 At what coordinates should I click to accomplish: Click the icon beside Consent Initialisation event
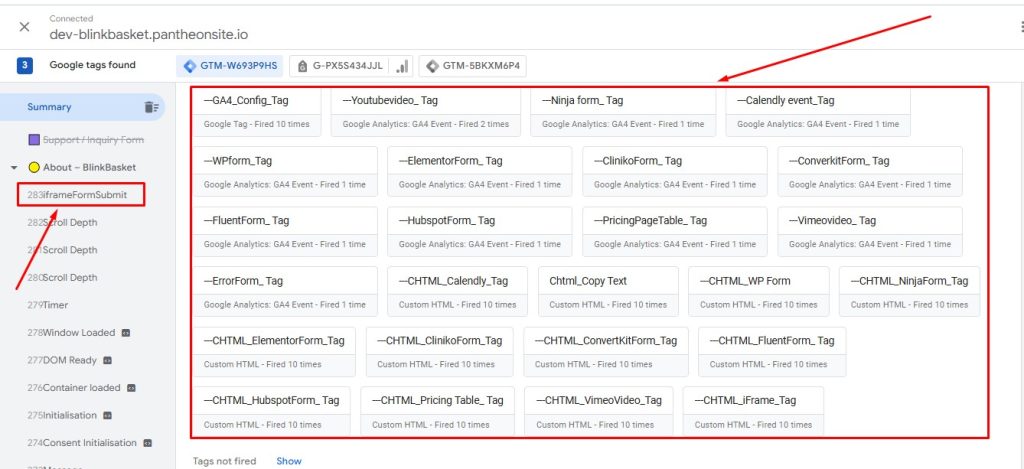coord(147,443)
